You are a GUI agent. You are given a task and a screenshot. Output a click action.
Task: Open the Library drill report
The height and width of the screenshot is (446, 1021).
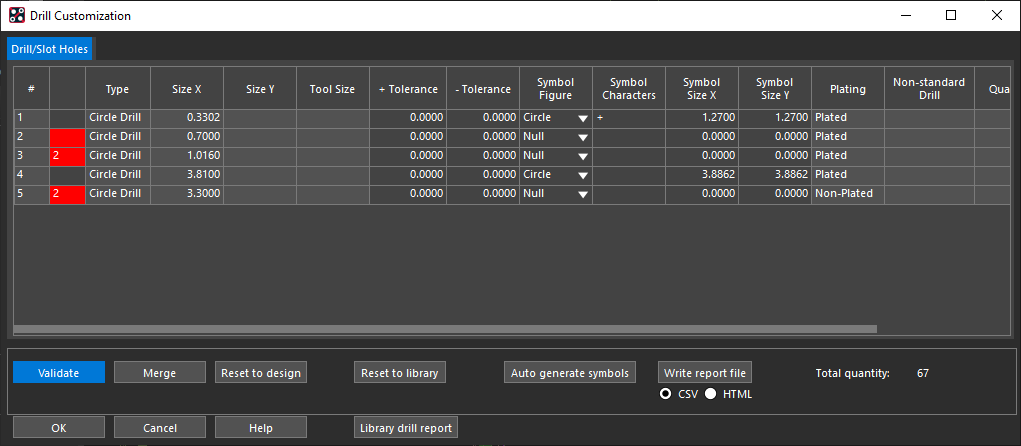(x=406, y=427)
